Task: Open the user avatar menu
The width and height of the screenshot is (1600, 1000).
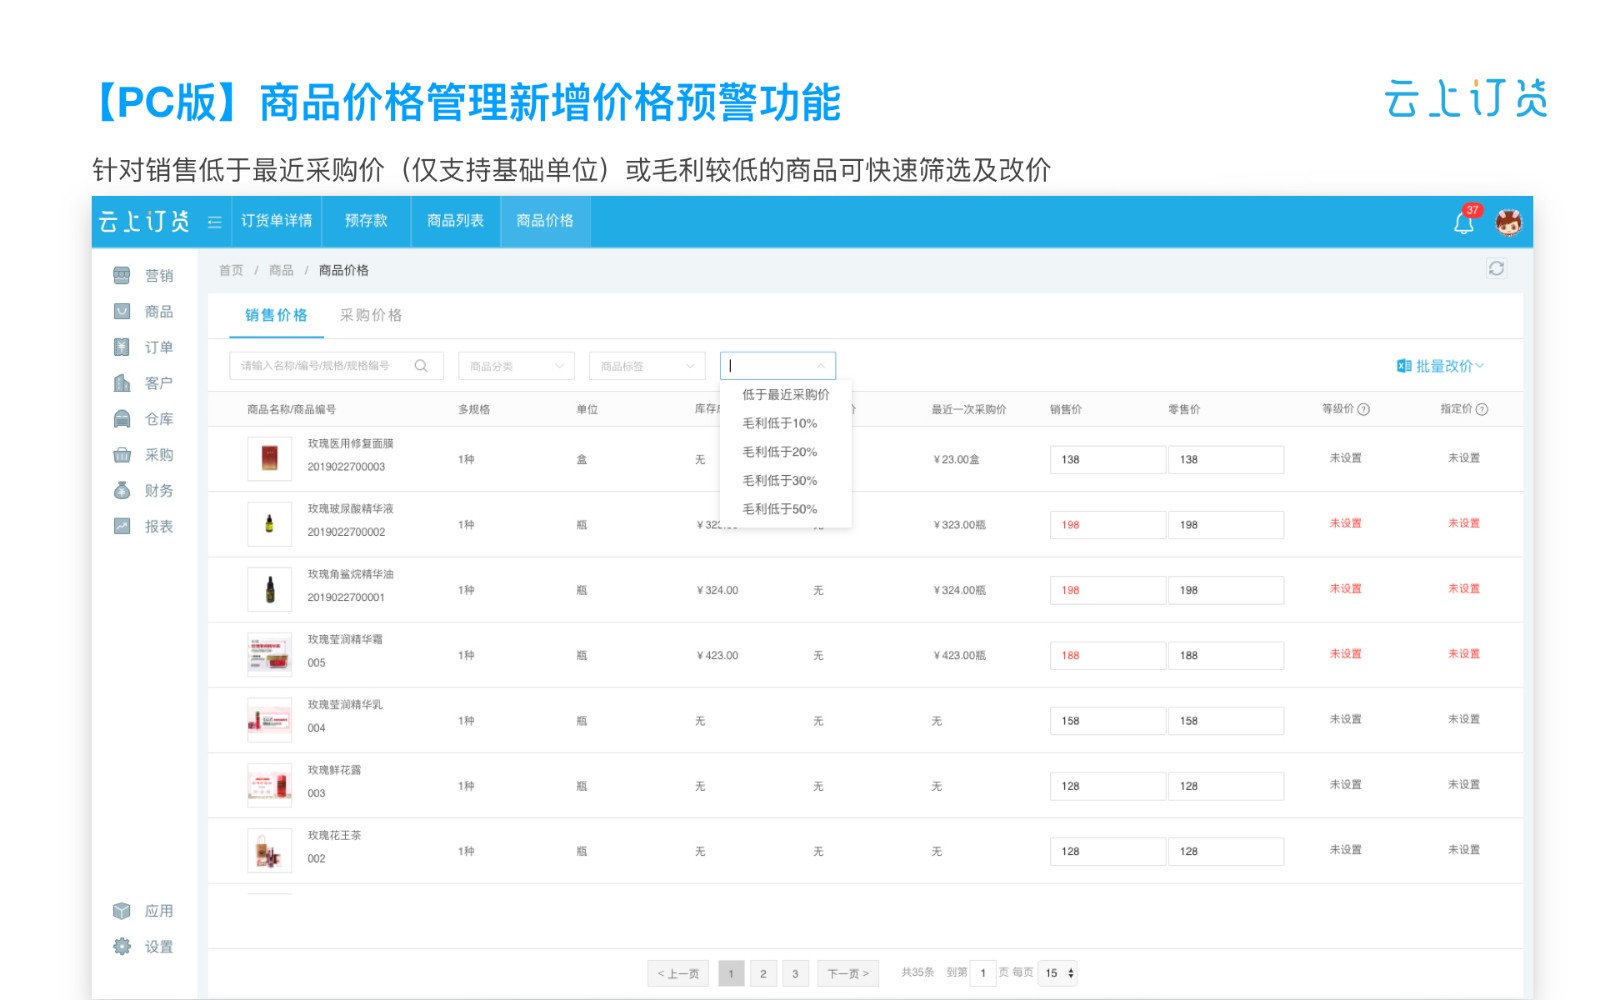Action: click(1508, 222)
